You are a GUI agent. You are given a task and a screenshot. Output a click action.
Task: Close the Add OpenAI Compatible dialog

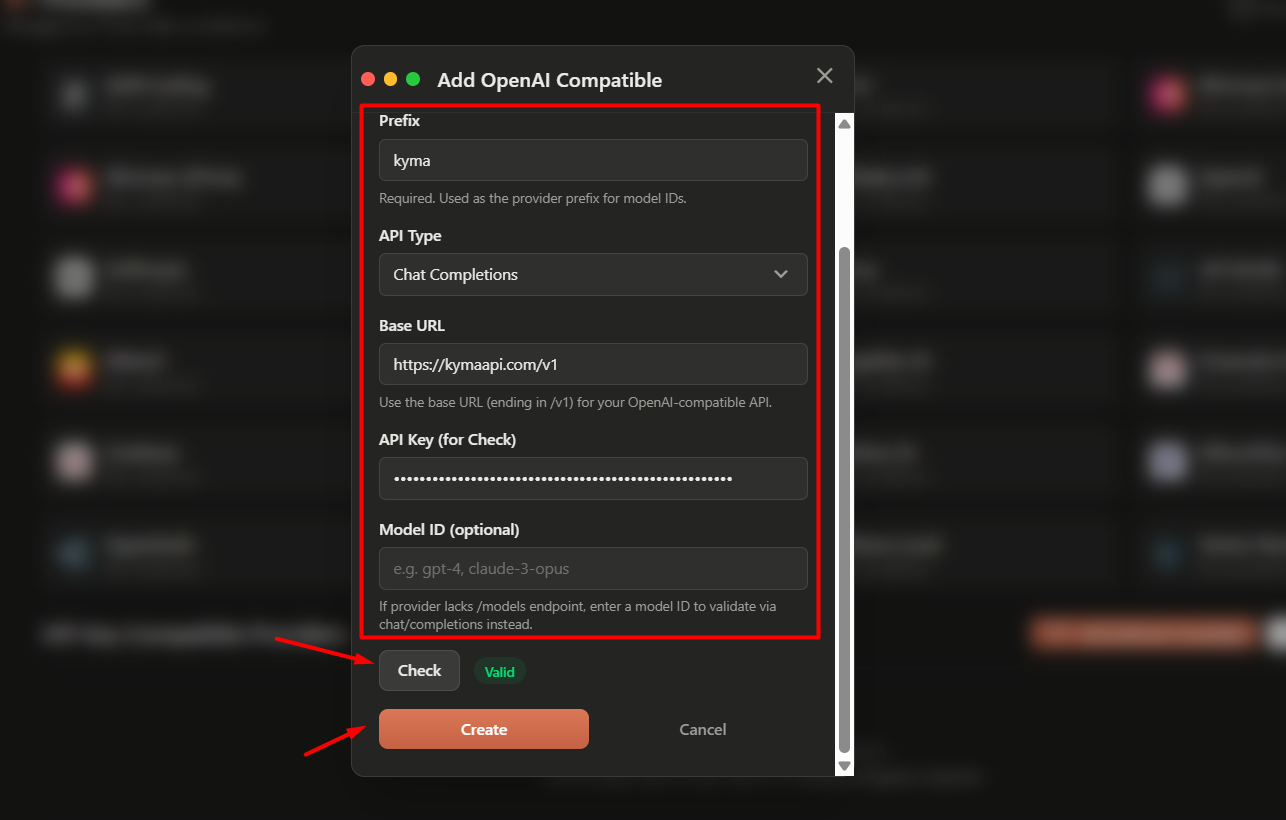coord(824,75)
